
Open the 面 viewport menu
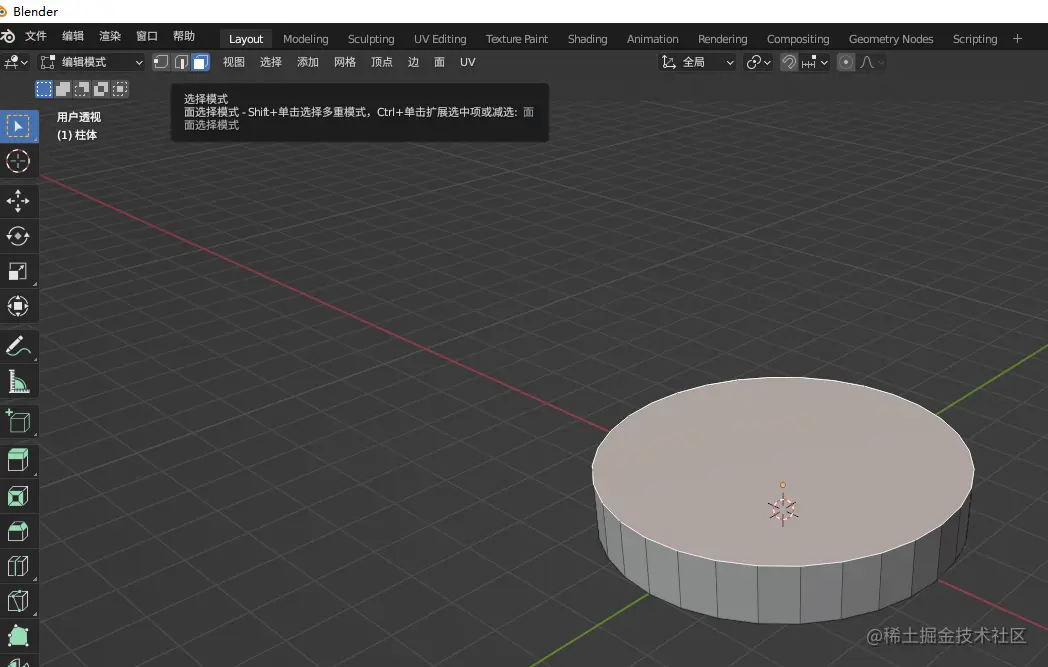(439, 62)
